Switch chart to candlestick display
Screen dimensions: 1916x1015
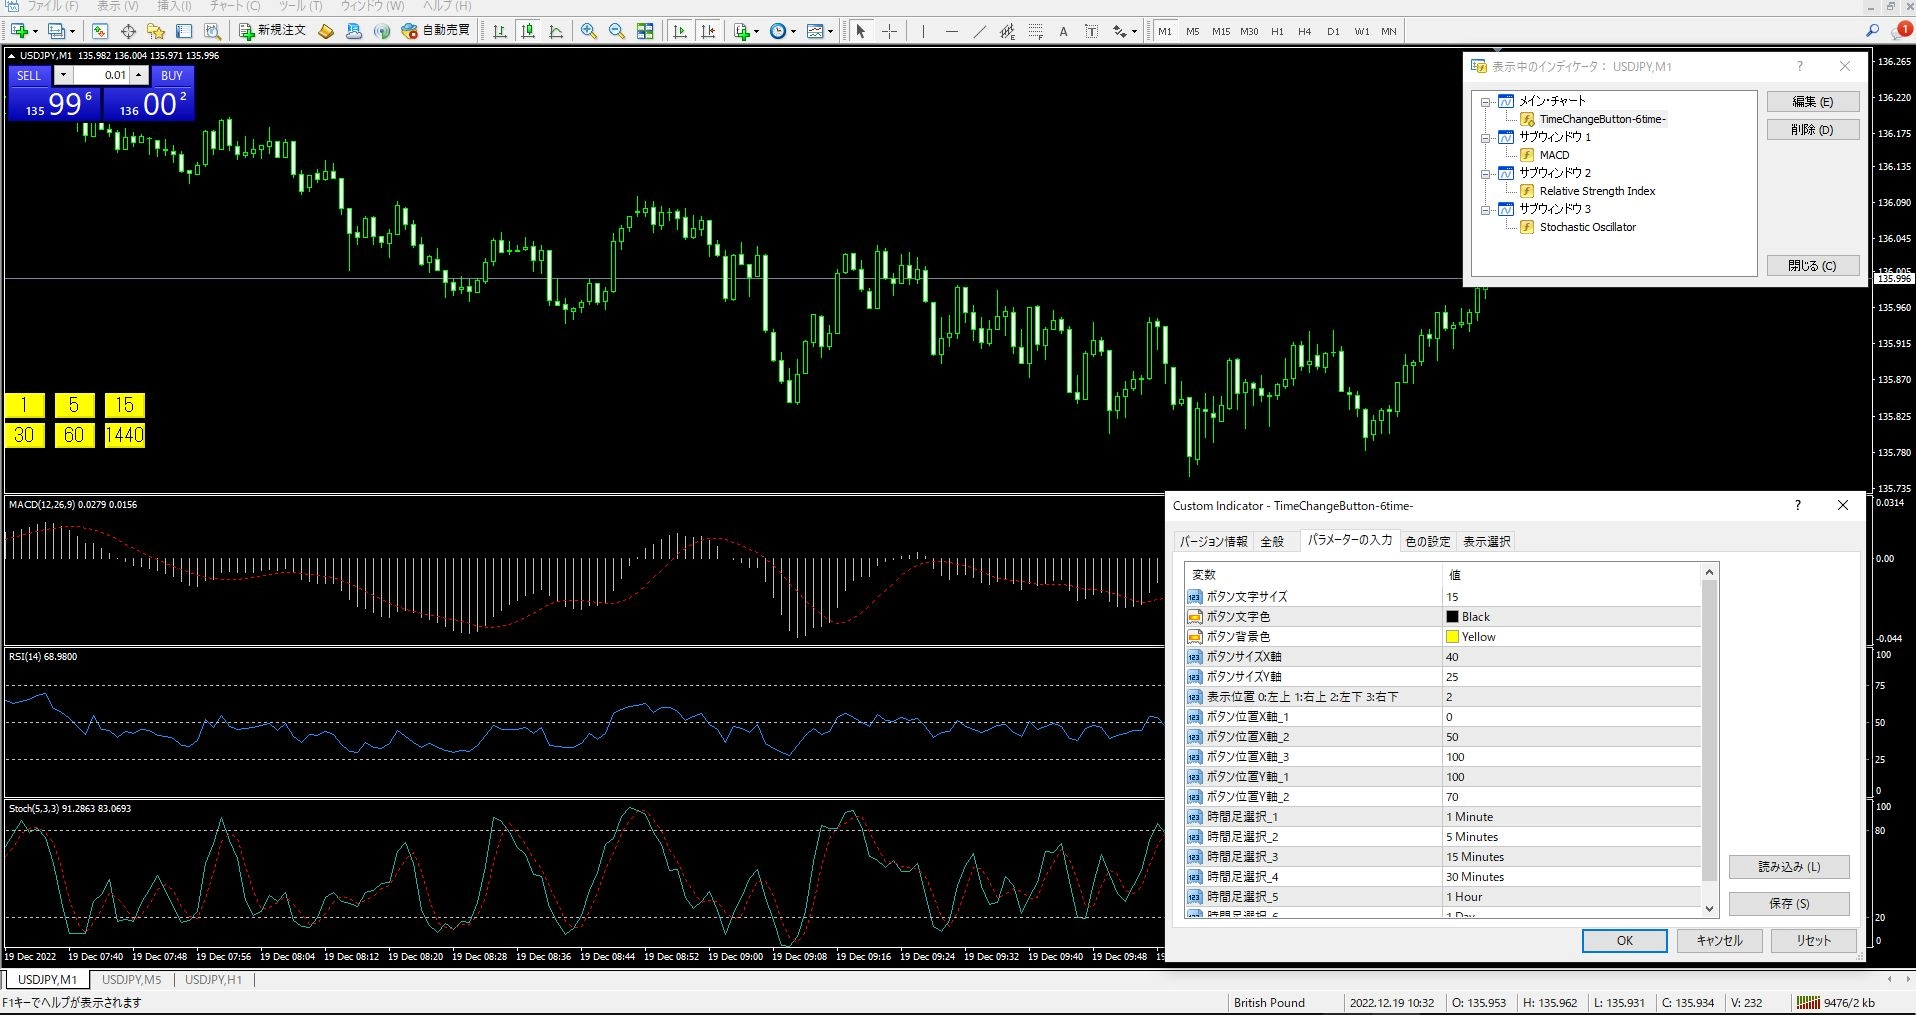(528, 31)
